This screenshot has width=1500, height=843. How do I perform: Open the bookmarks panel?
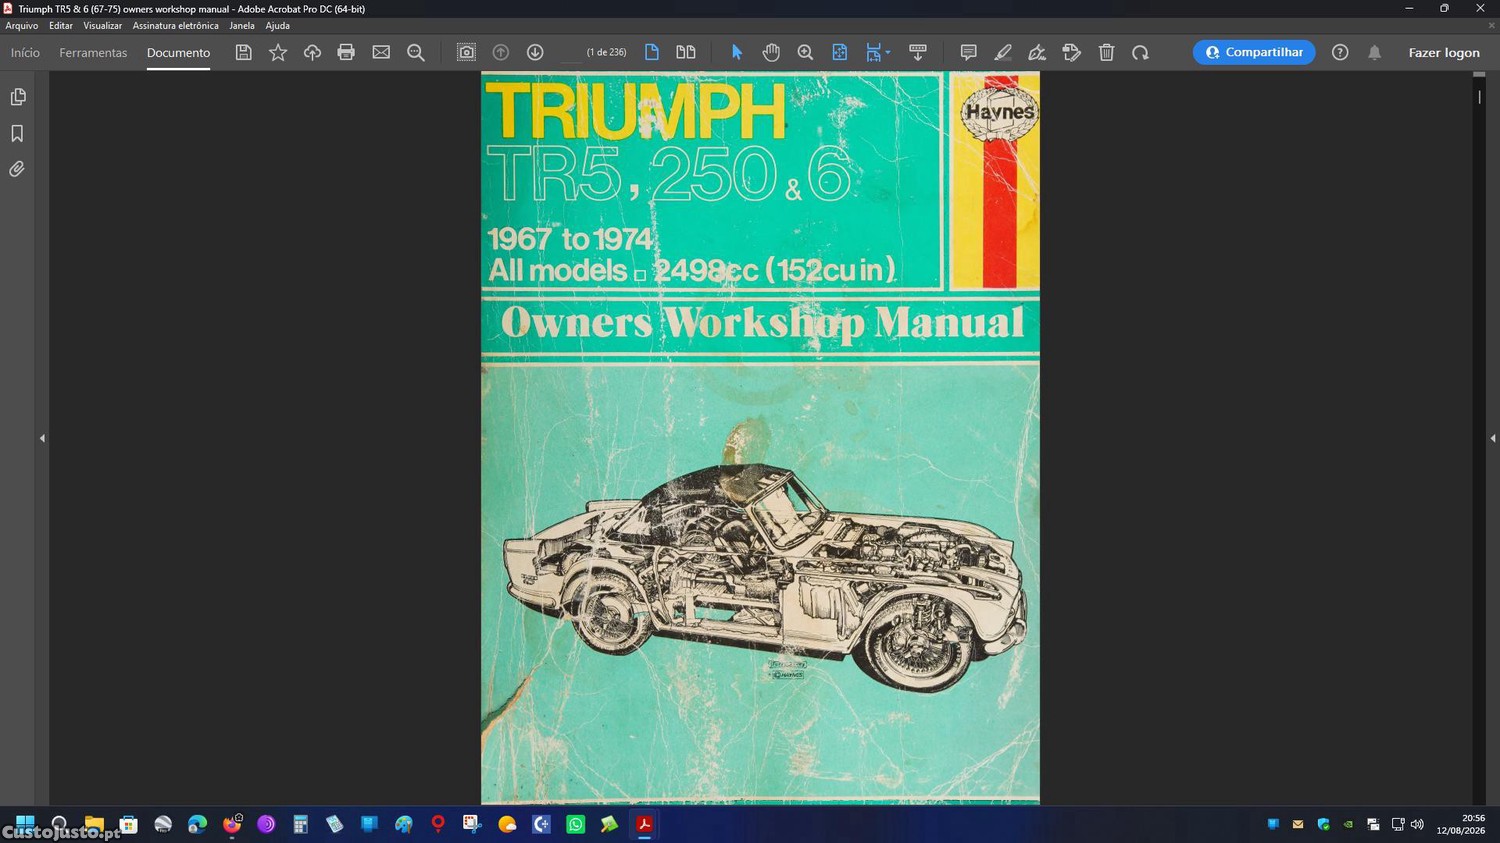click(17, 133)
